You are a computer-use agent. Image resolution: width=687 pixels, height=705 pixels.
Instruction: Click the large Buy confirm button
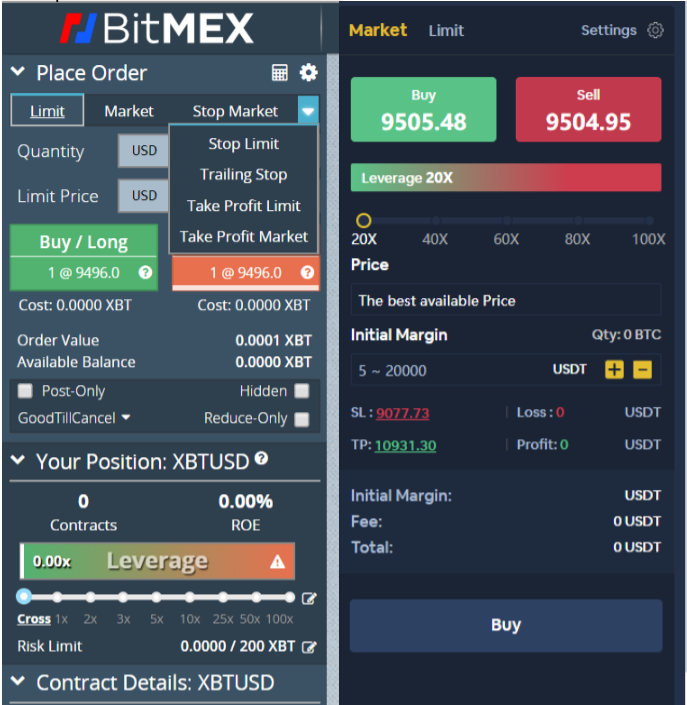pyautogui.click(x=506, y=625)
